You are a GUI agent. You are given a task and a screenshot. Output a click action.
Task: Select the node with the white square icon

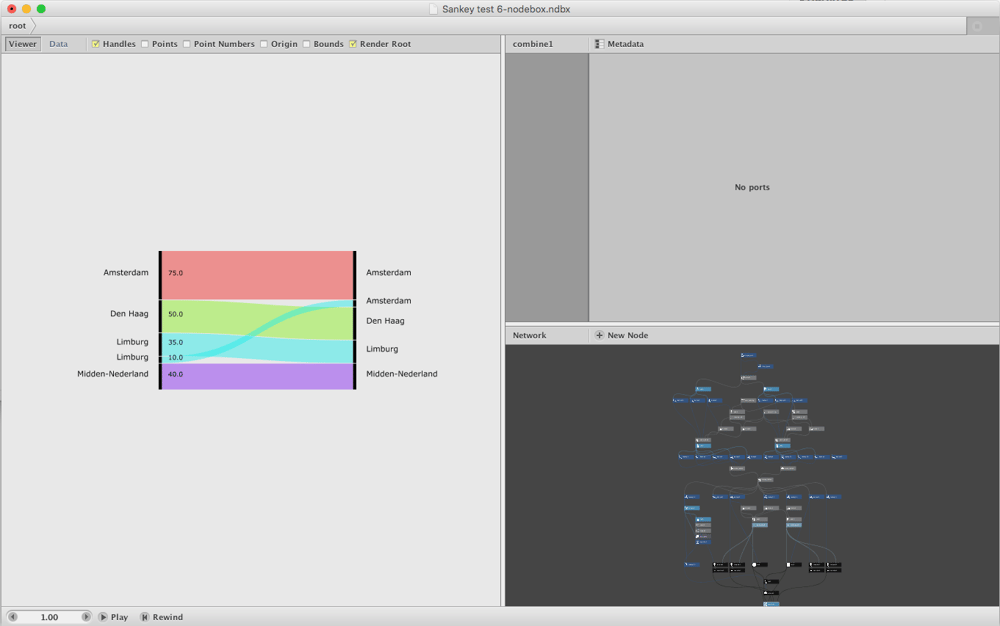pos(794,564)
